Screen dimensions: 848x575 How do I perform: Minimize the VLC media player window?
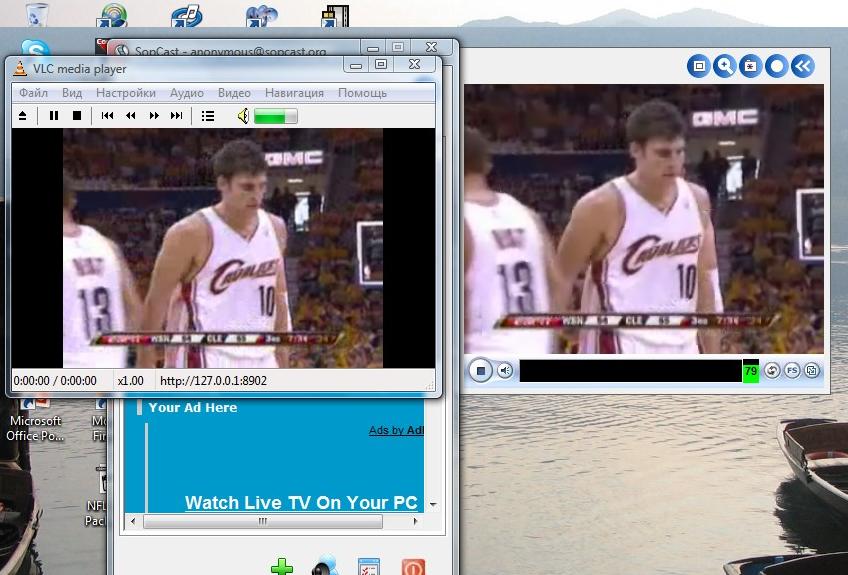[355, 65]
